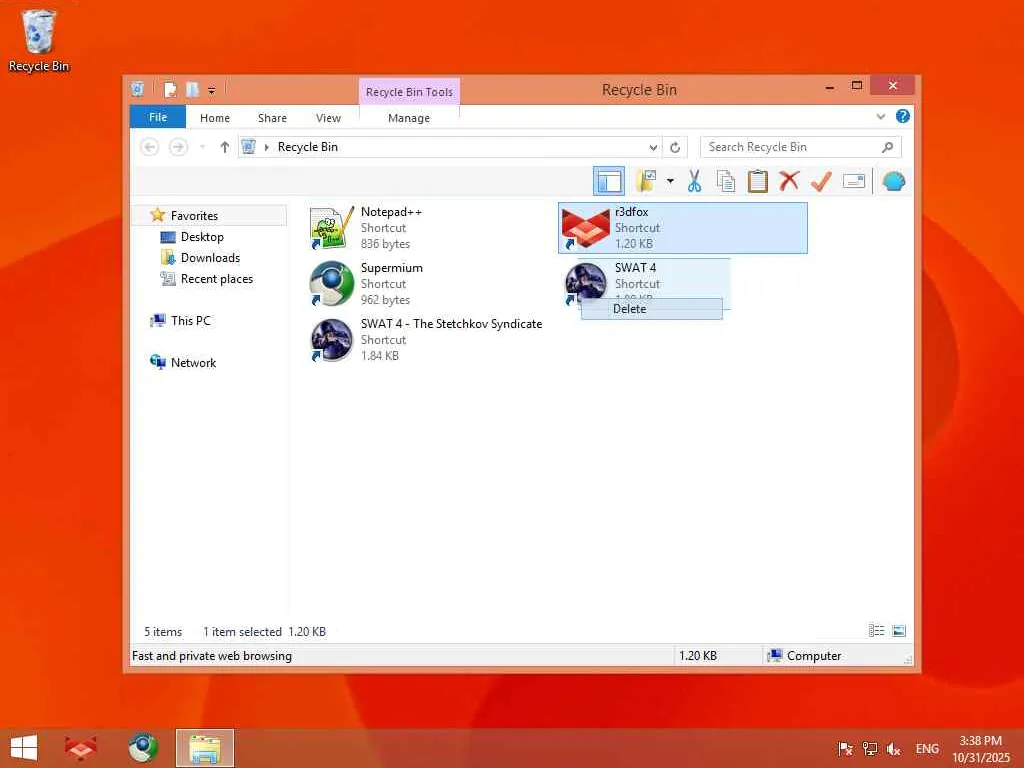This screenshot has height=768, width=1024.
Task: Click the Back navigation arrow
Action: coord(150,147)
